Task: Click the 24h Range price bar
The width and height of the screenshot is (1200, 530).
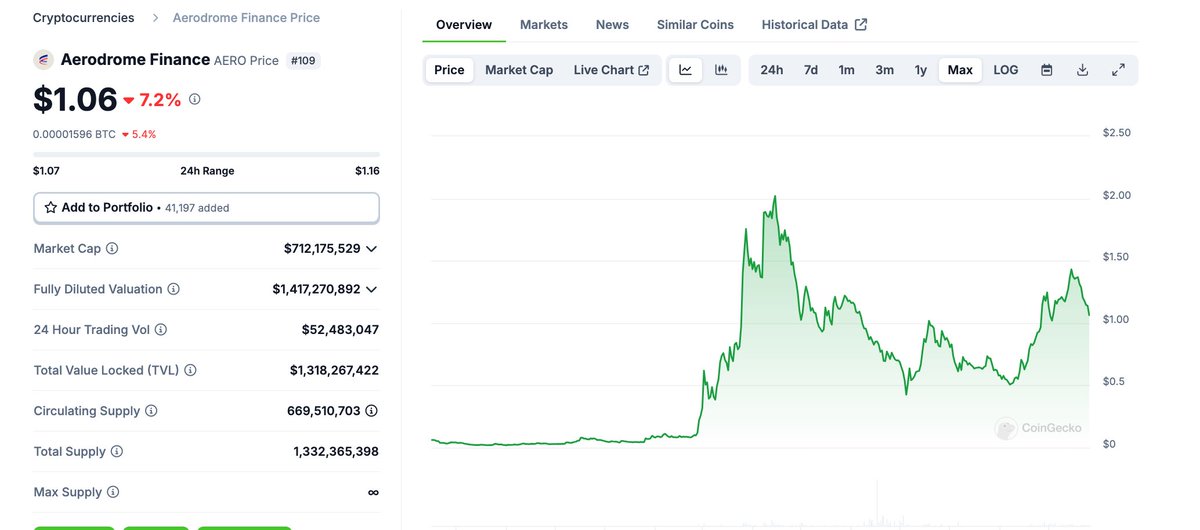Action: [206, 154]
